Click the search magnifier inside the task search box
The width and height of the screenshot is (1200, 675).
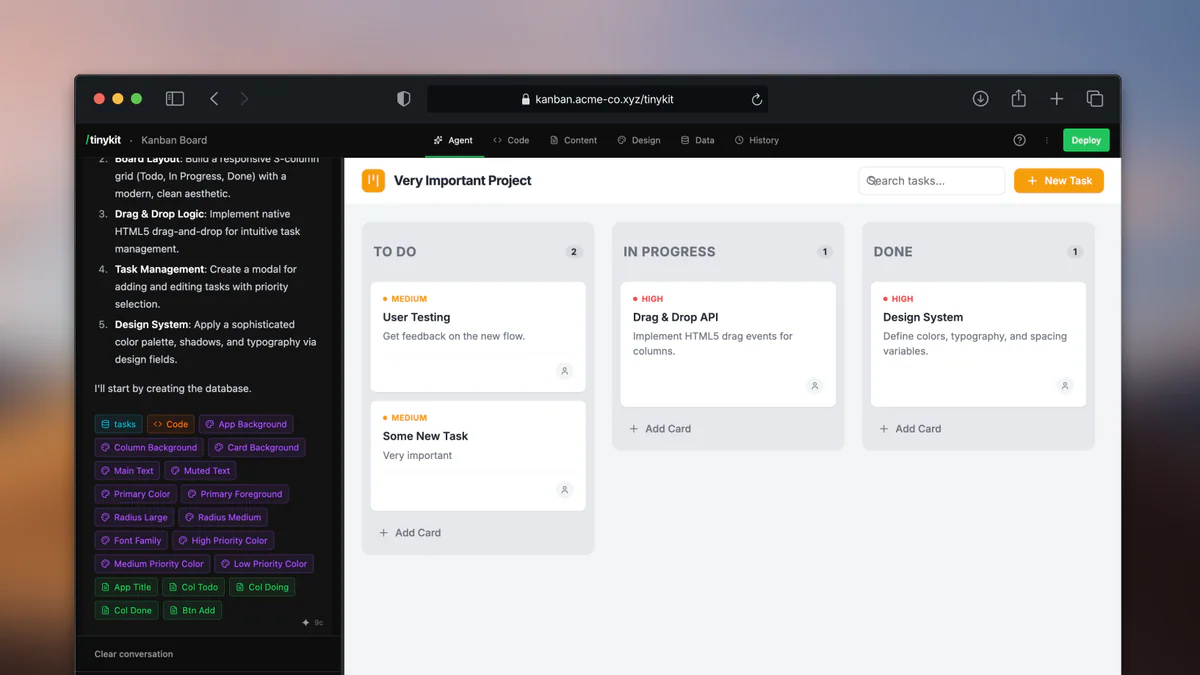(871, 180)
